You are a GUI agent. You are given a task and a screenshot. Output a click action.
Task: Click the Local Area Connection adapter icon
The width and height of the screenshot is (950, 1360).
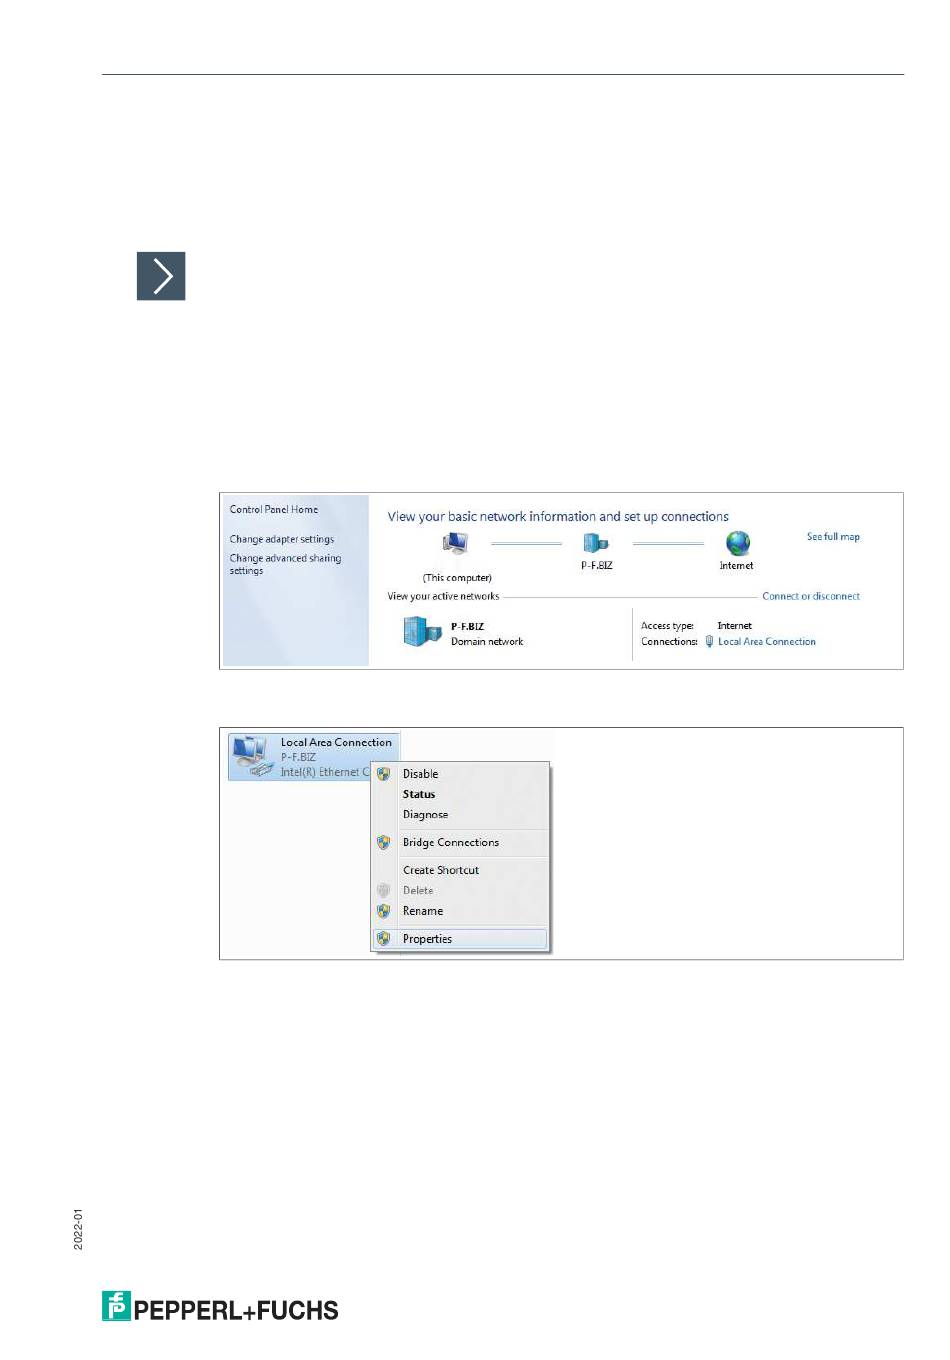(x=251, y=757)
